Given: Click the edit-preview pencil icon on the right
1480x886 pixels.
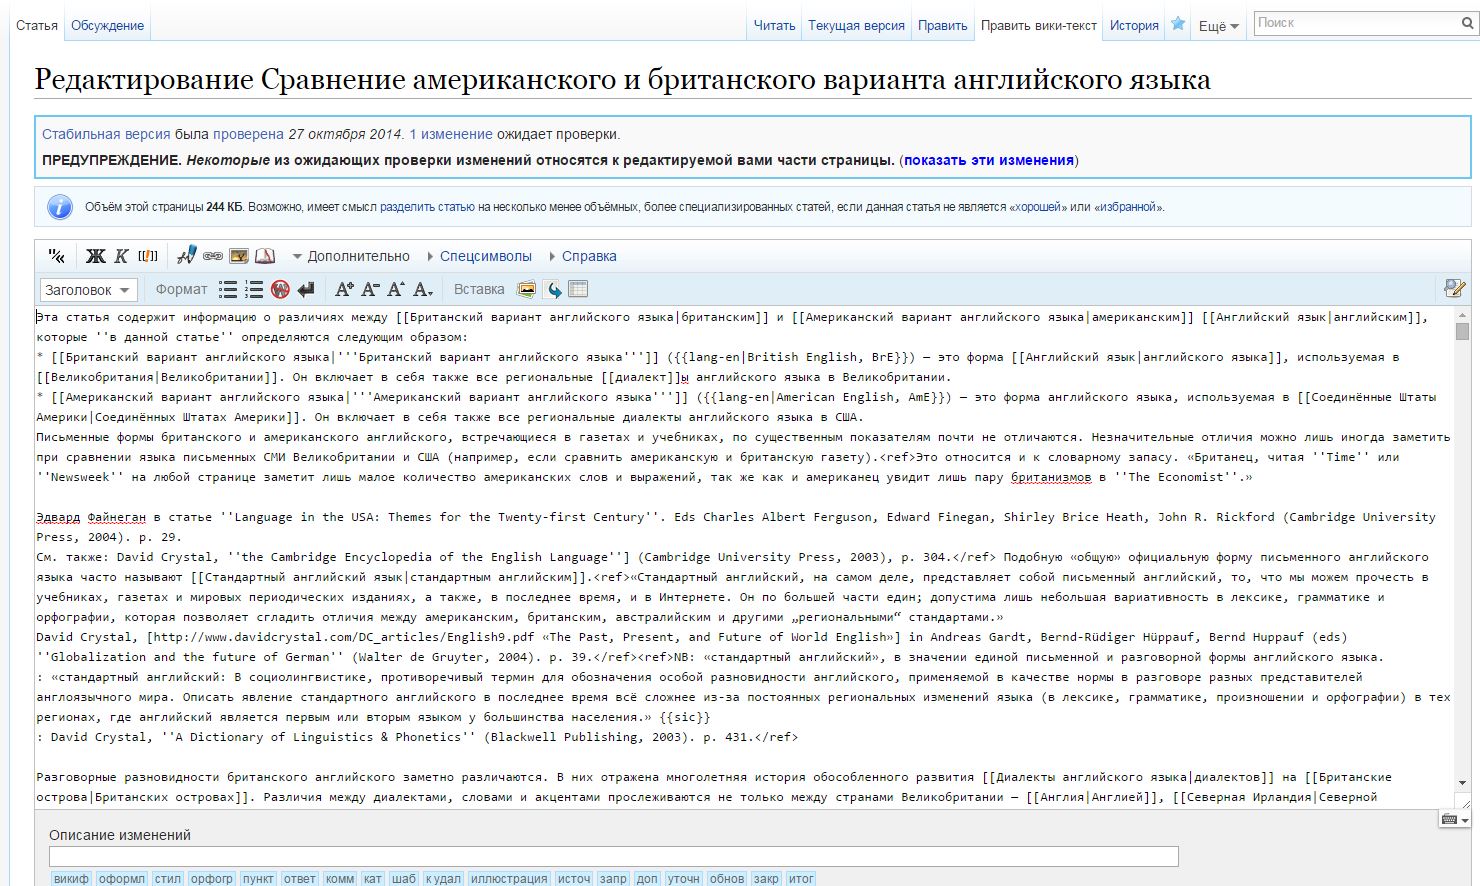Looking at the screenshot, I should pos(1455,288).
